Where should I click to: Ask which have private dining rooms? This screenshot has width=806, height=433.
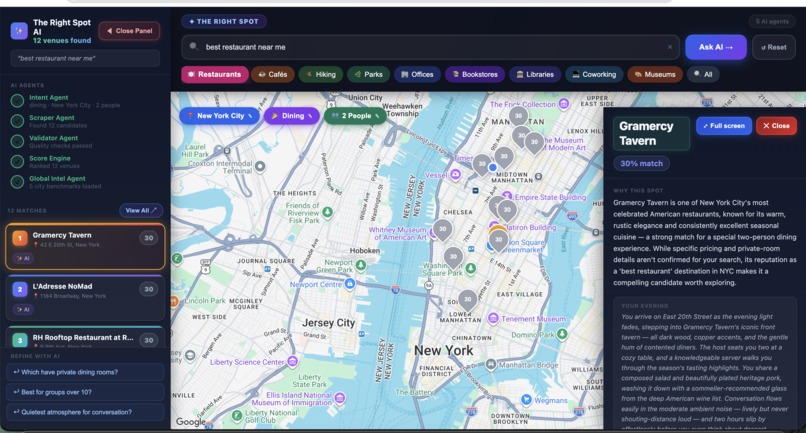pos(85,372)
